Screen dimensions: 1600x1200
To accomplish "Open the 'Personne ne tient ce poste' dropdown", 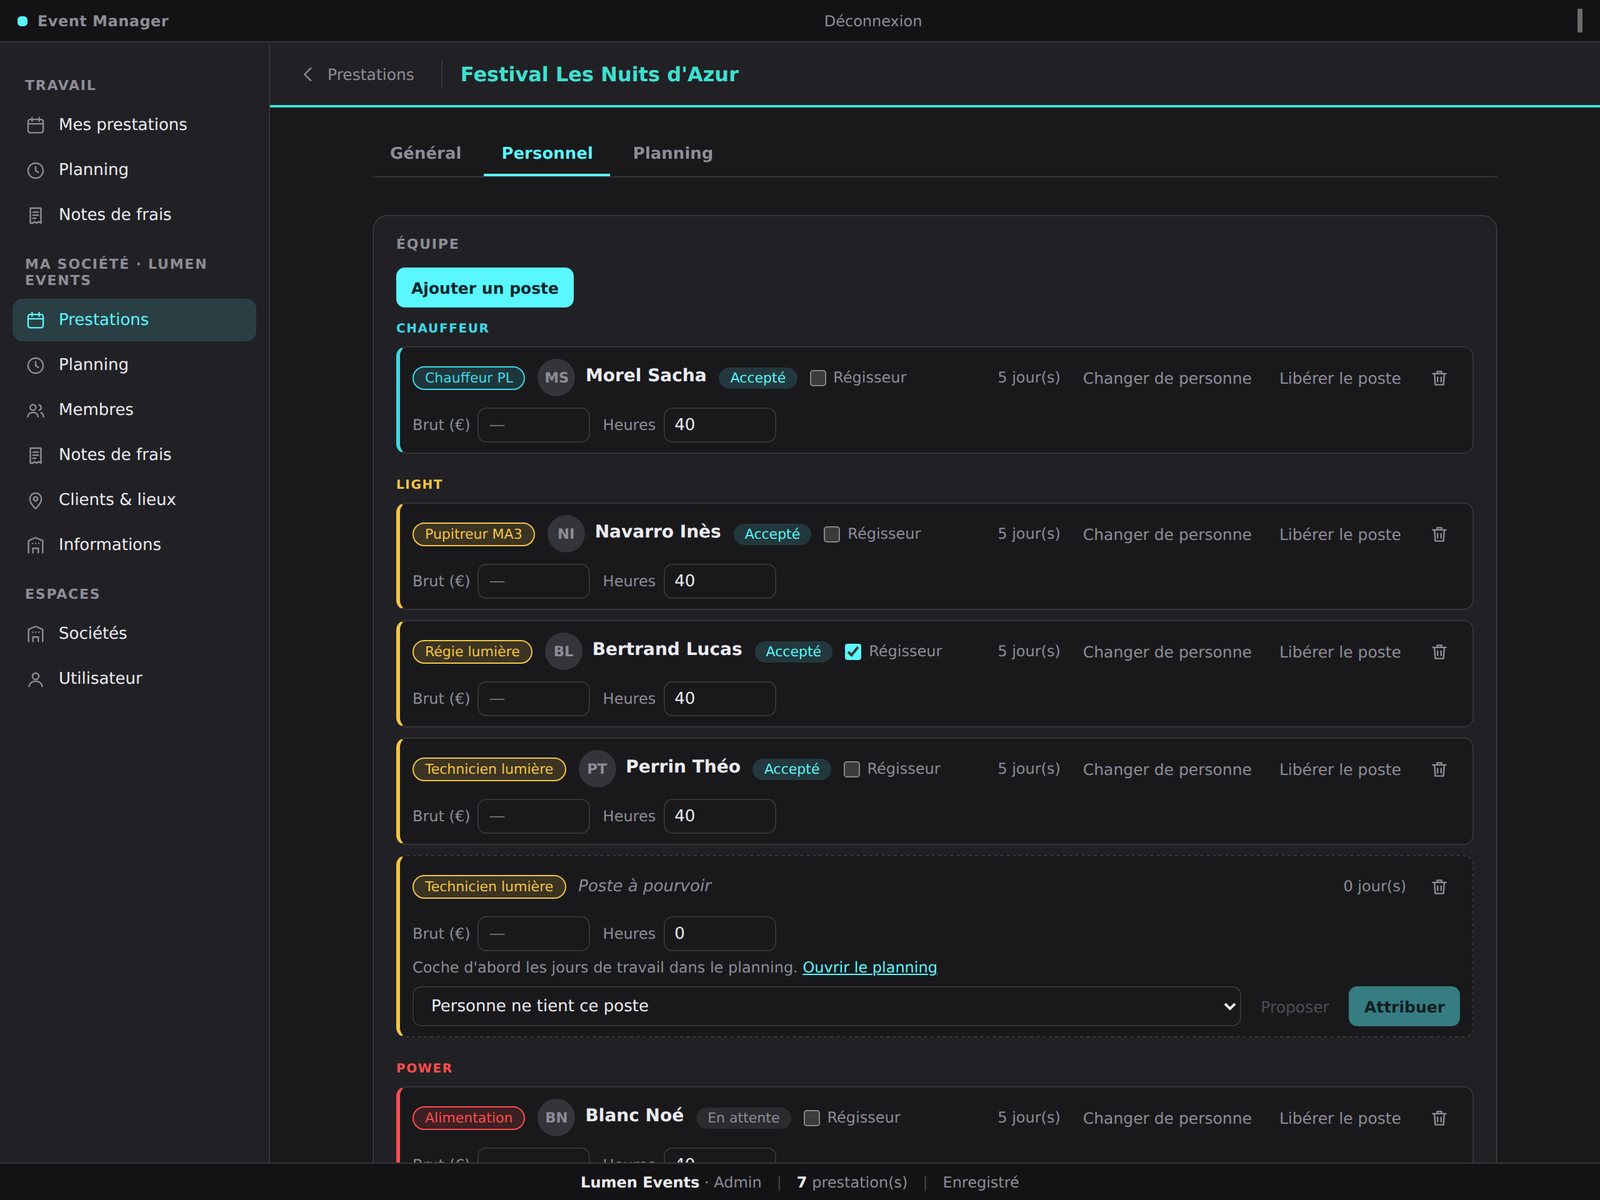I will 826,1006.
